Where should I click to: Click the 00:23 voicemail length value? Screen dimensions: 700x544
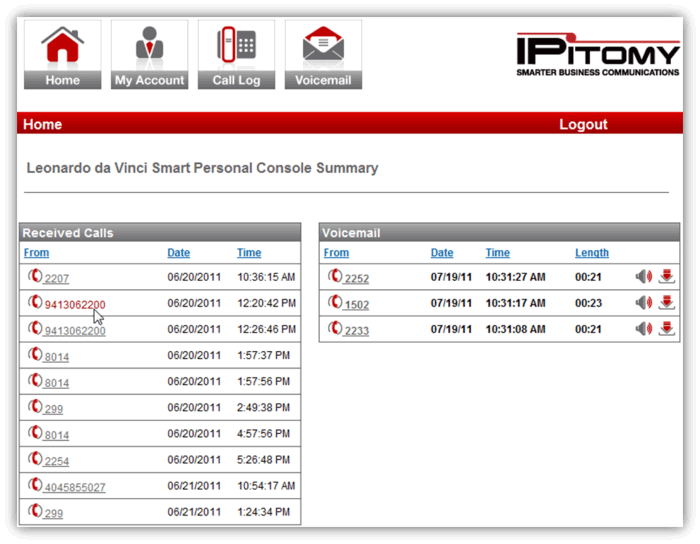click(x=588, y=303)
